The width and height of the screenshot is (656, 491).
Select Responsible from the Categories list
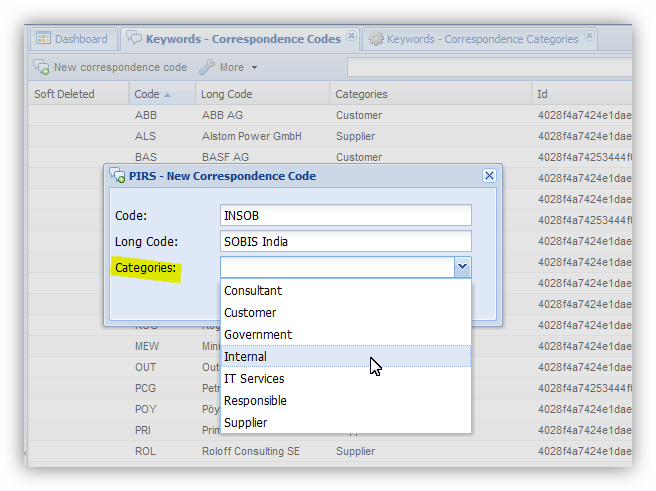[x=346, y=401]
